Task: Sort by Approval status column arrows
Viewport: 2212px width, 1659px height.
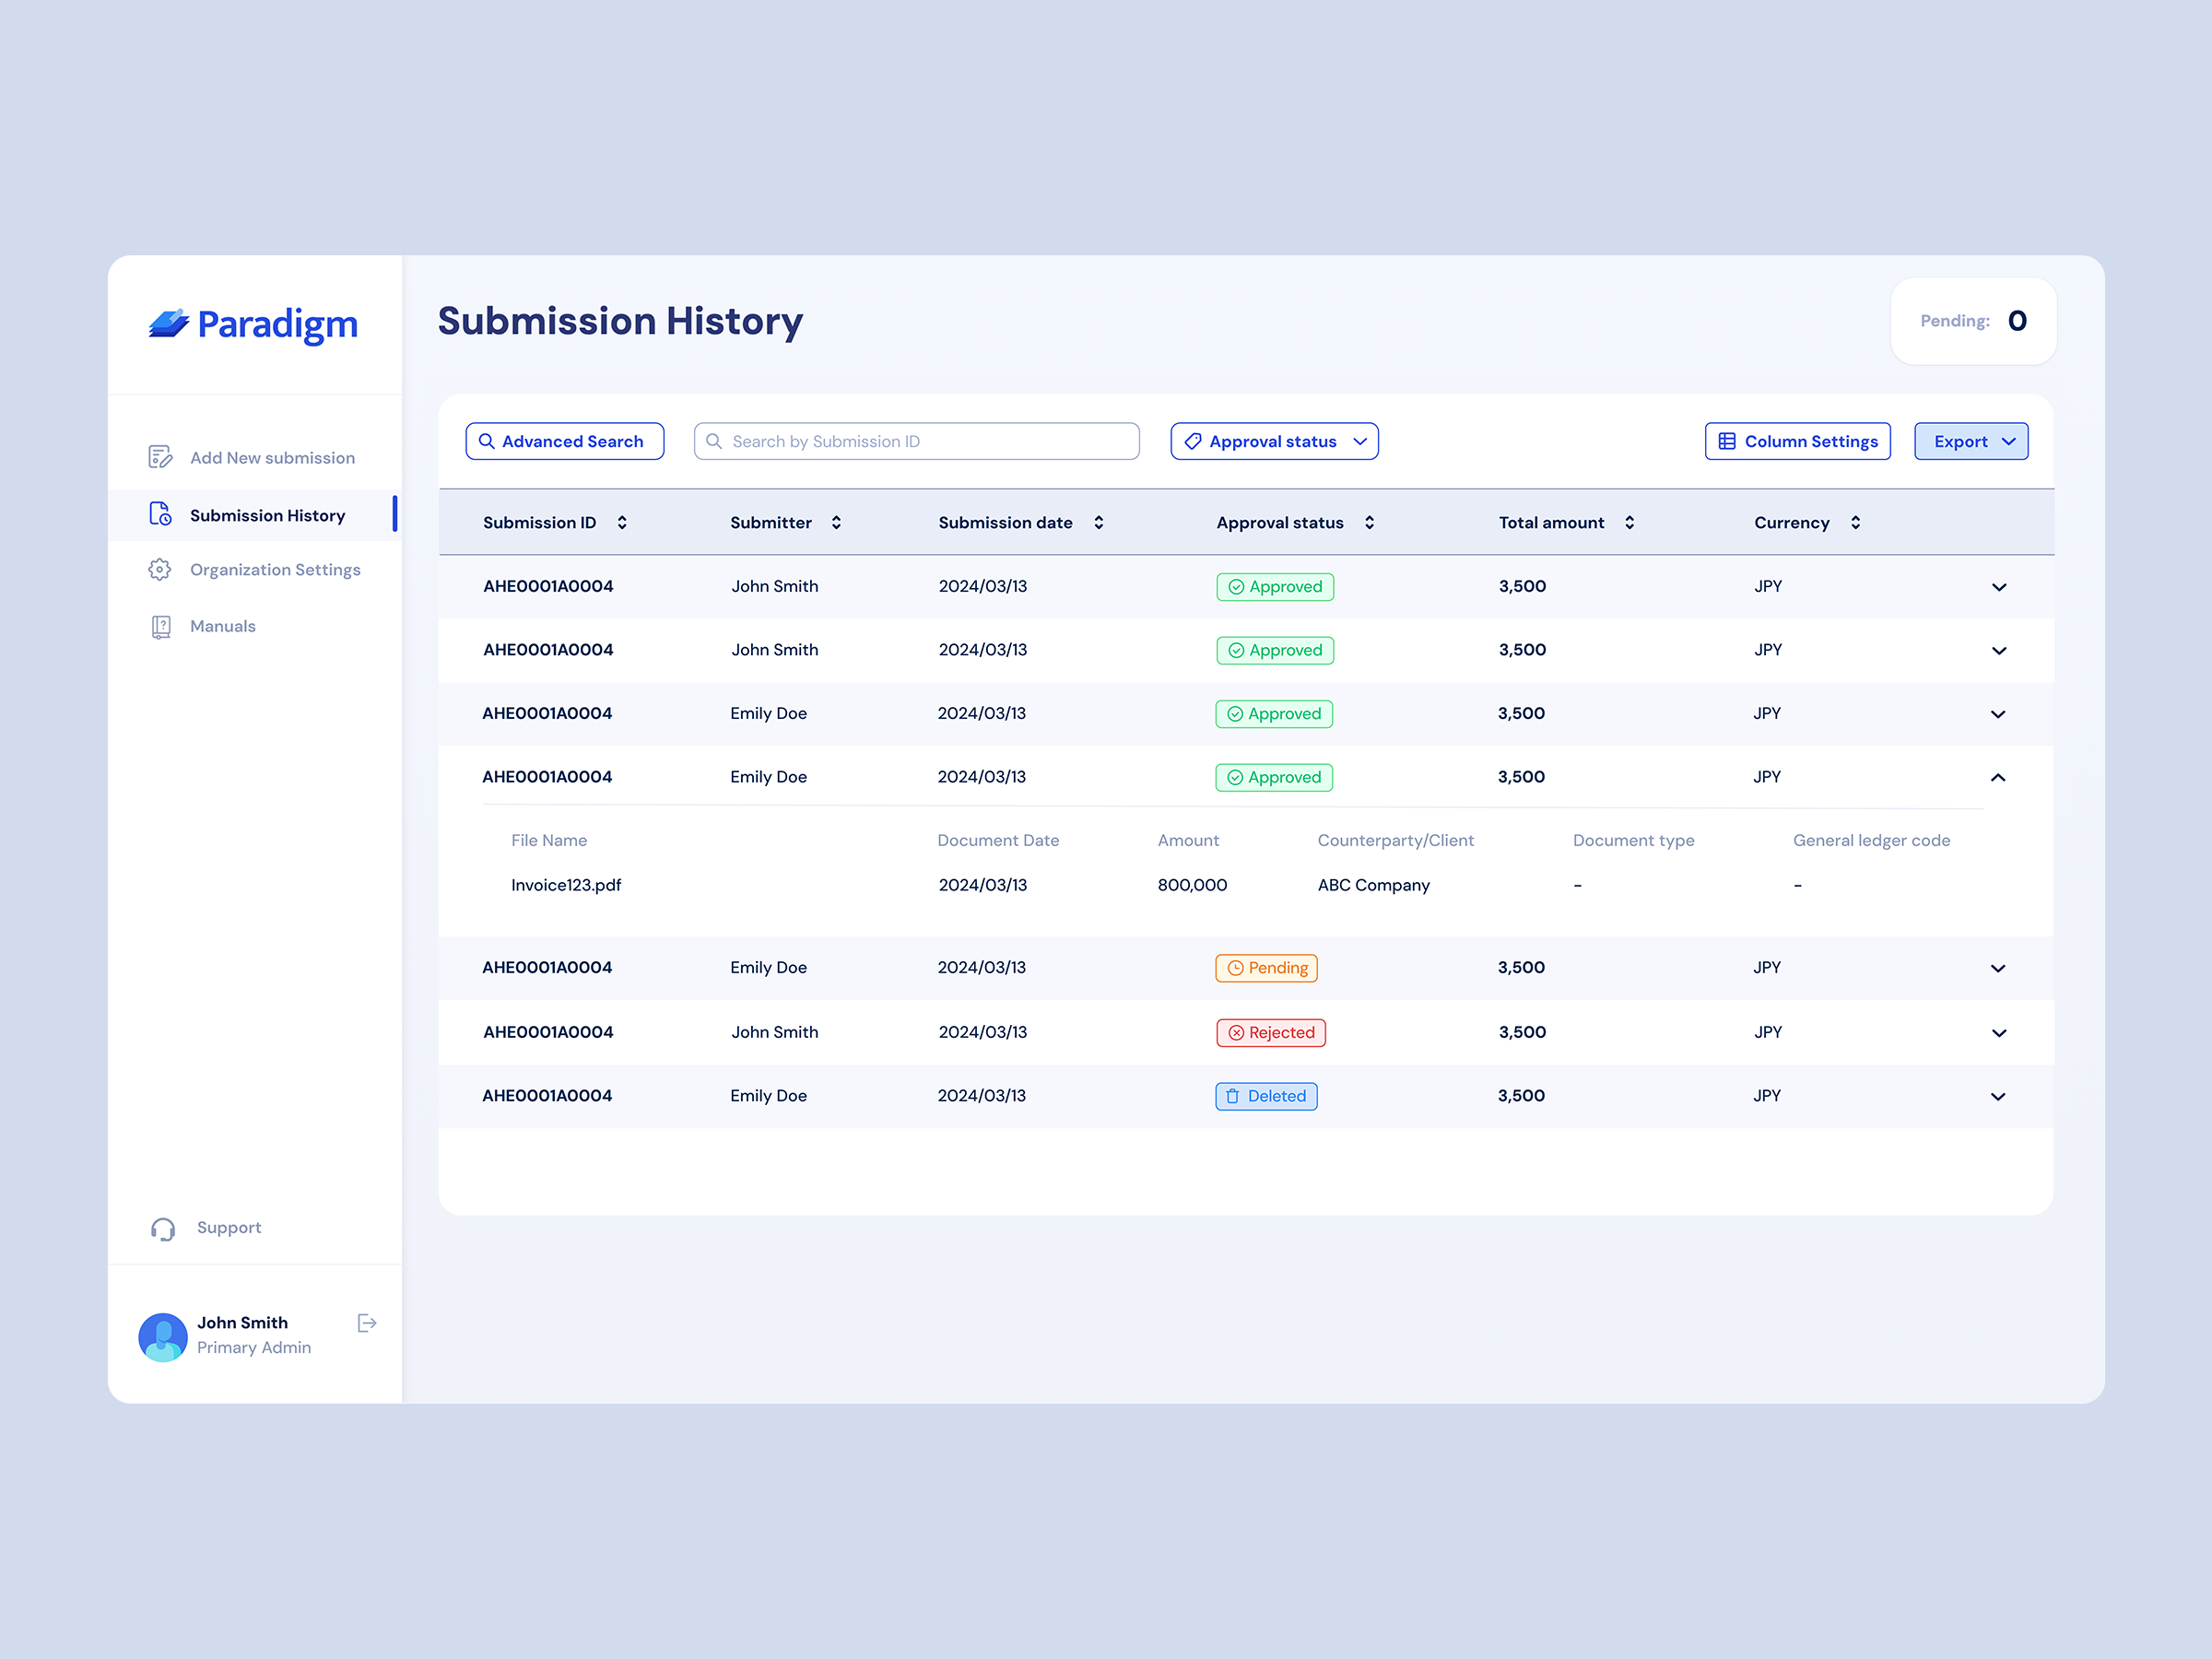Action: pyautogui.click(x=1369, y=523)
